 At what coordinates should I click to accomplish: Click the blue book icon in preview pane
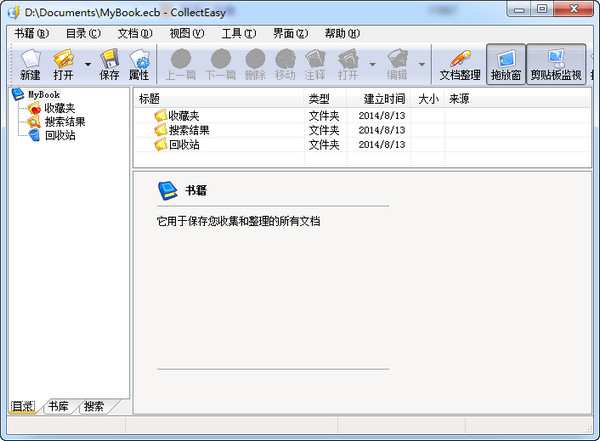point(168,191)
